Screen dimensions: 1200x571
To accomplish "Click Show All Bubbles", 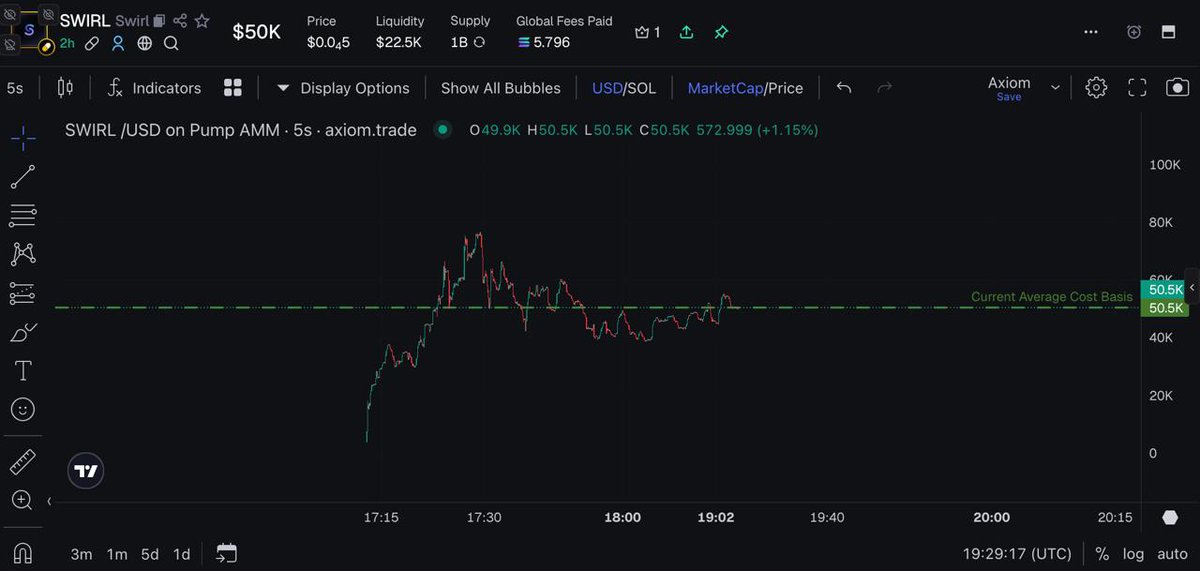I will coord(501,88).
